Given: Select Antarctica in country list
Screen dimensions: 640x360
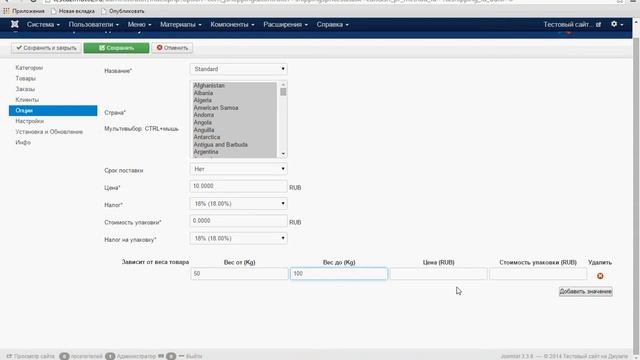Looking at the screenshot, I should [x=234, y=137].
